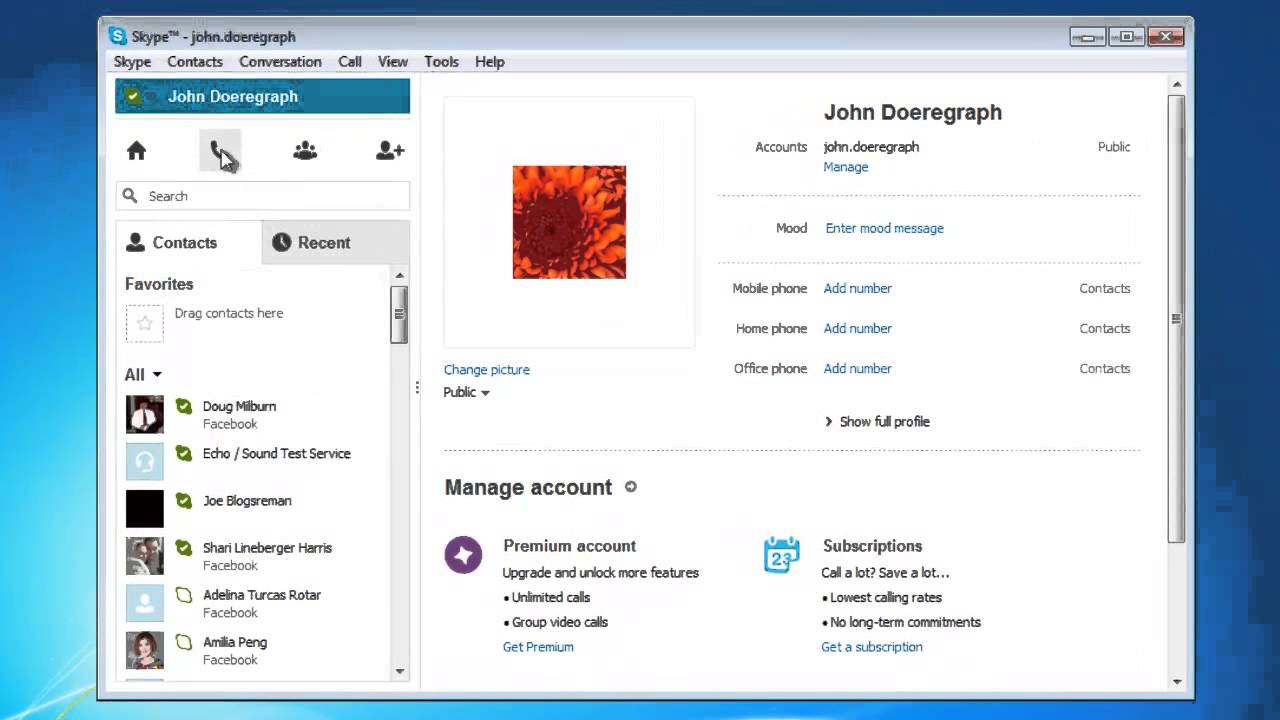Click Joe Blogsreman's black avatar

(x=144, y=509)
